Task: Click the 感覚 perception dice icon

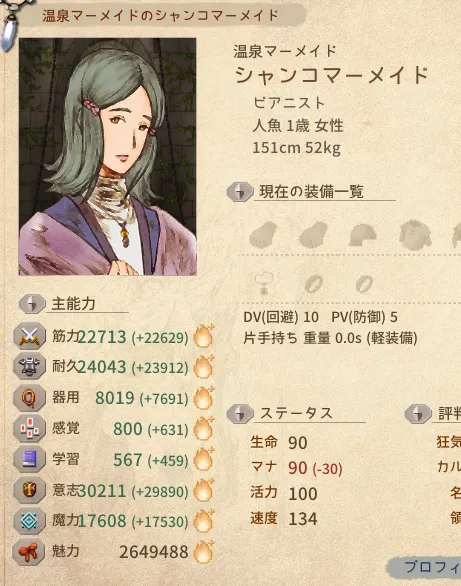Action: click(29, 428)
